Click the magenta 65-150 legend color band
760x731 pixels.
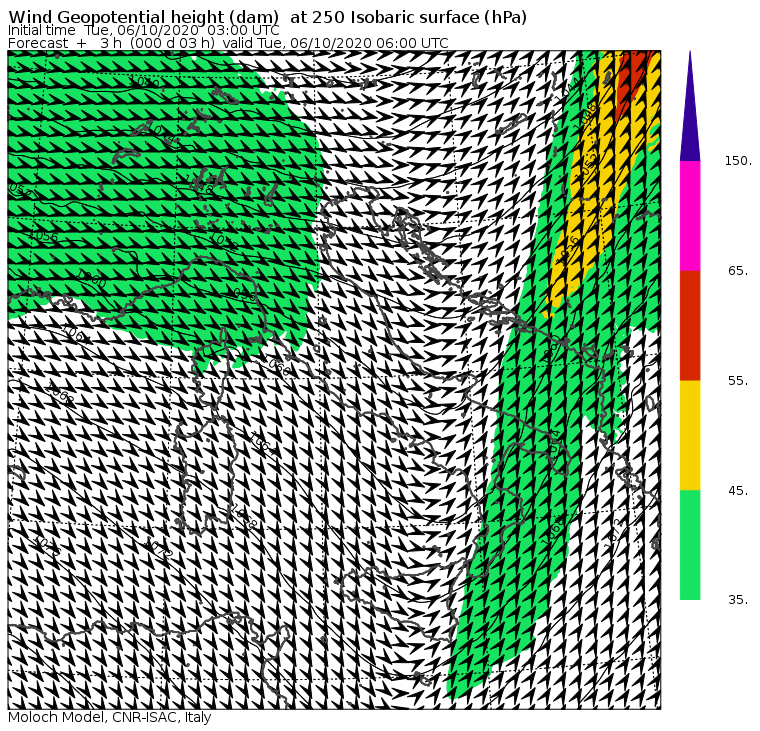coord(690,216)
